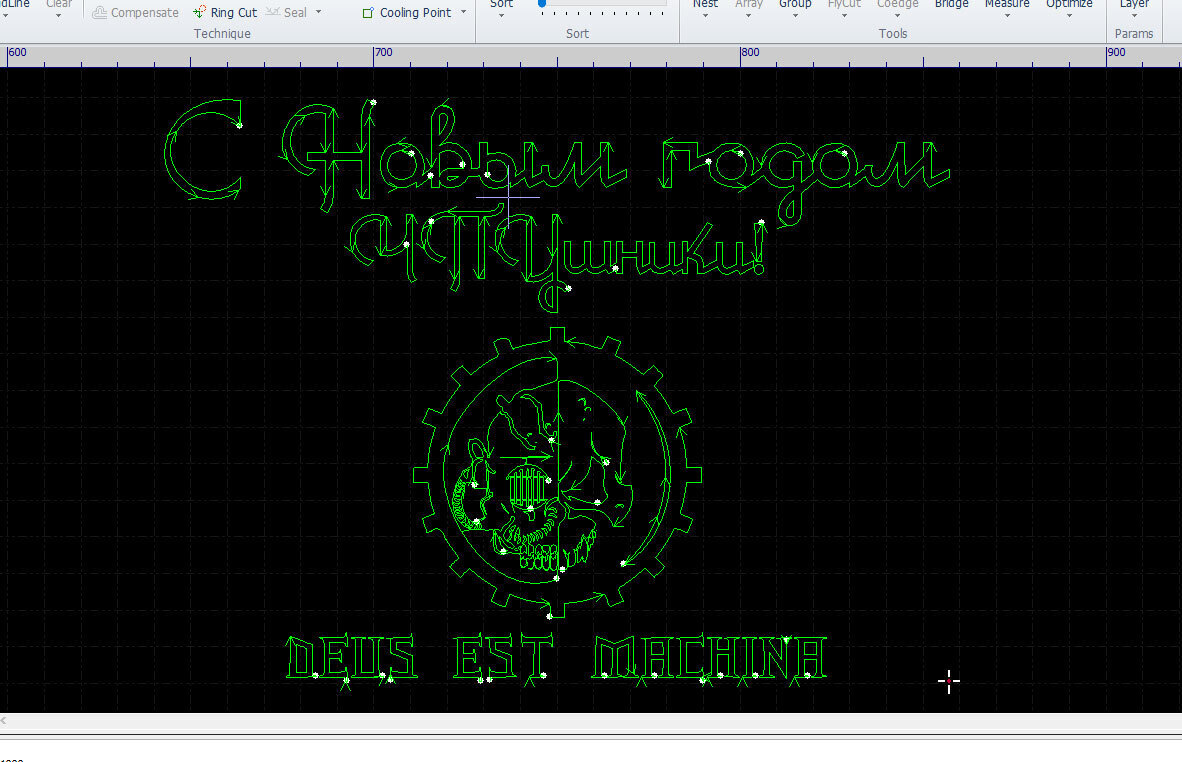Image resolution: width=1182 pixels, height=762 pixels.
Task: Click the Tools group label
Action: [893, 33]
